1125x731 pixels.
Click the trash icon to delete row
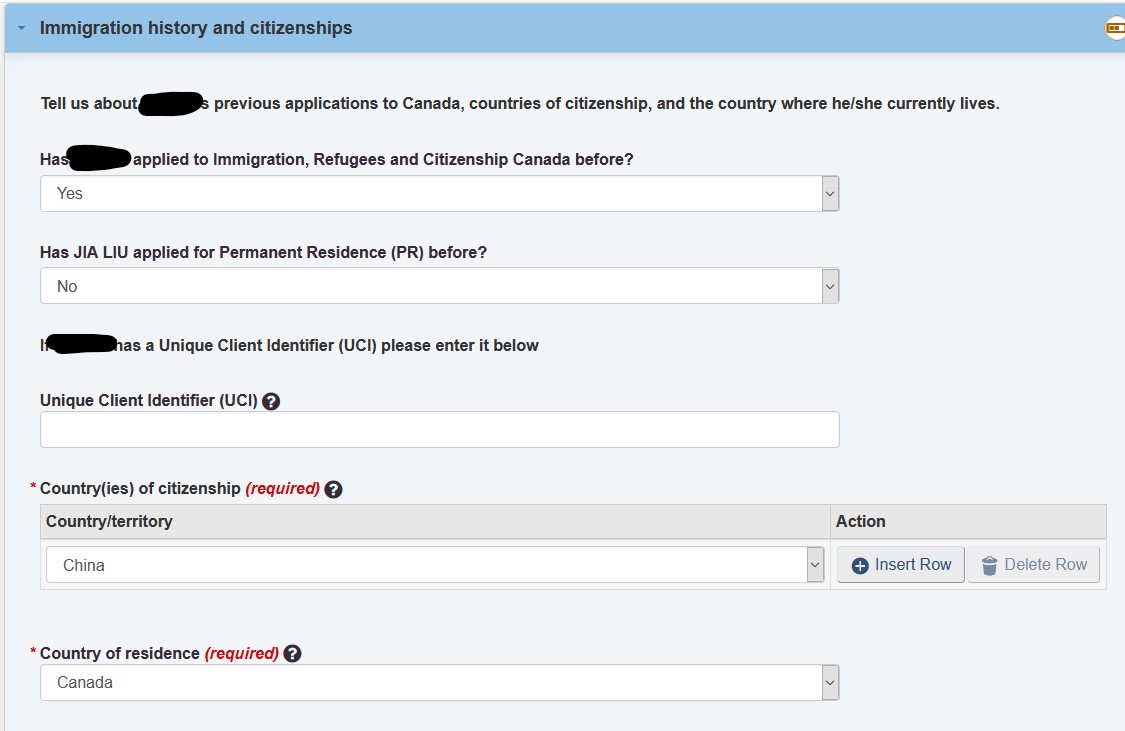(989, 565)
